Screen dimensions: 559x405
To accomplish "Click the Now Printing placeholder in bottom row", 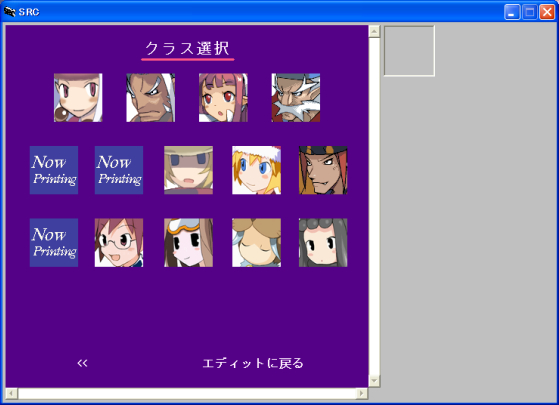I will [54, 243].
